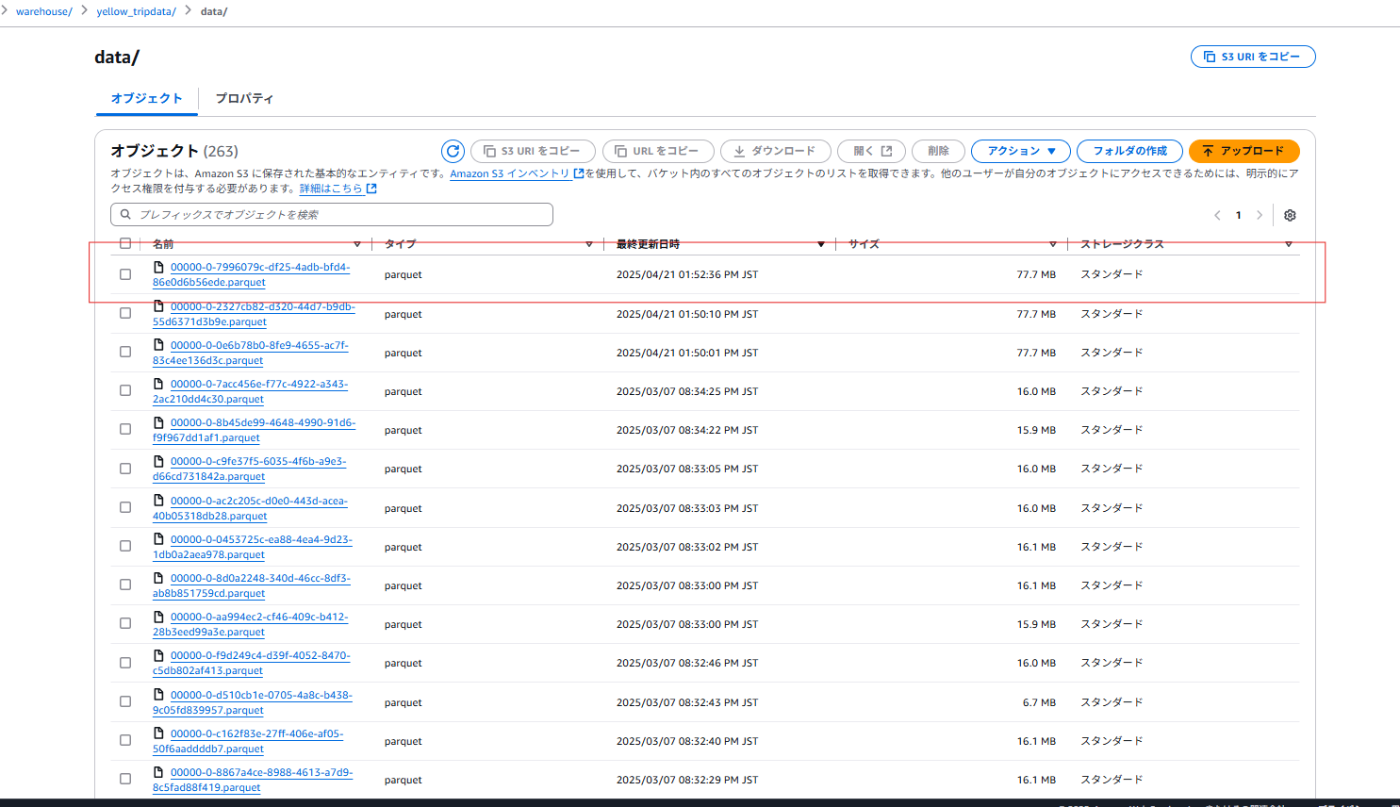
Task: Check the box for 00000-0-ac2c205c file
Action: (x=125, y=507)
